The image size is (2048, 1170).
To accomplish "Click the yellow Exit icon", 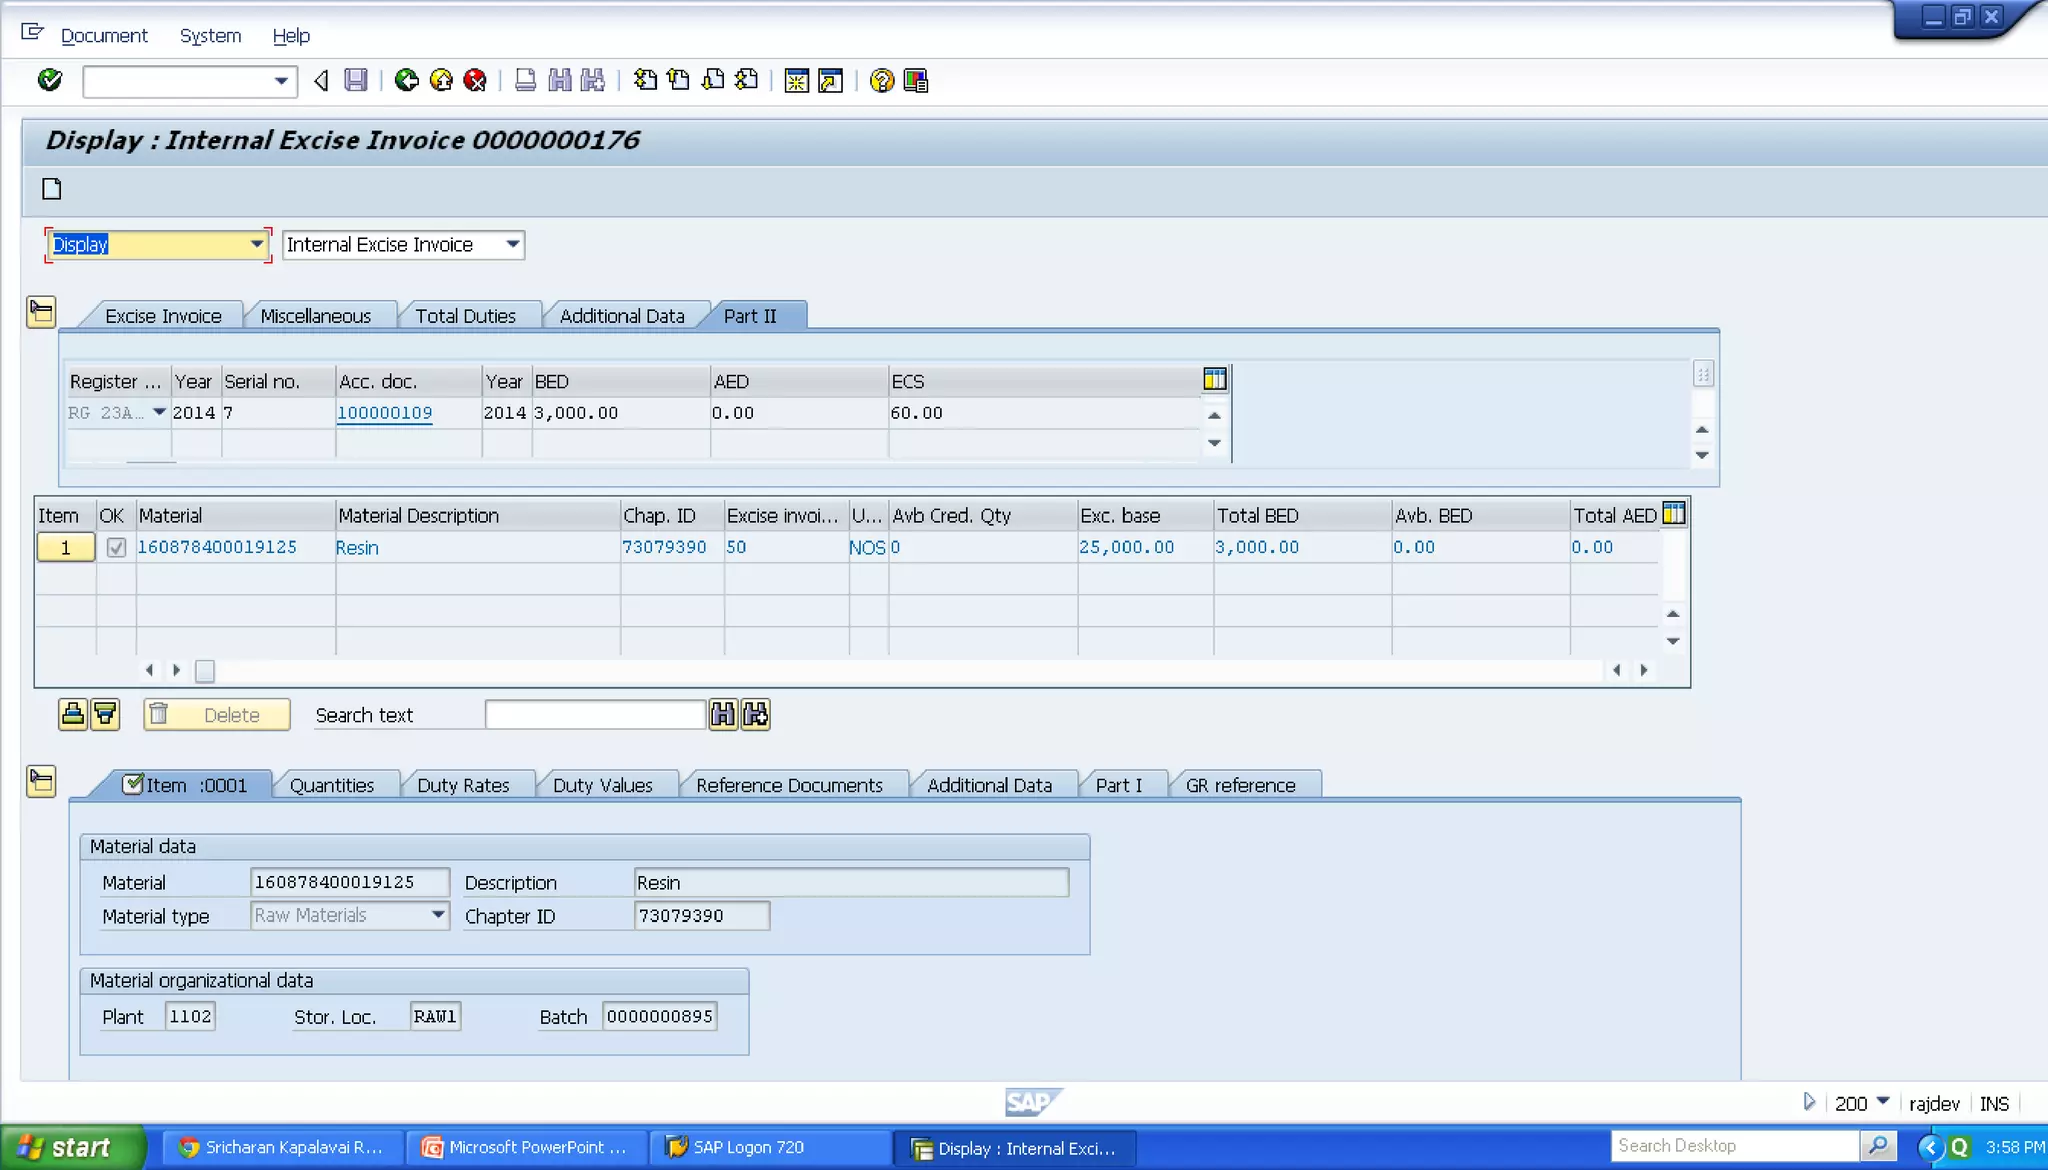I will [441, 80].
